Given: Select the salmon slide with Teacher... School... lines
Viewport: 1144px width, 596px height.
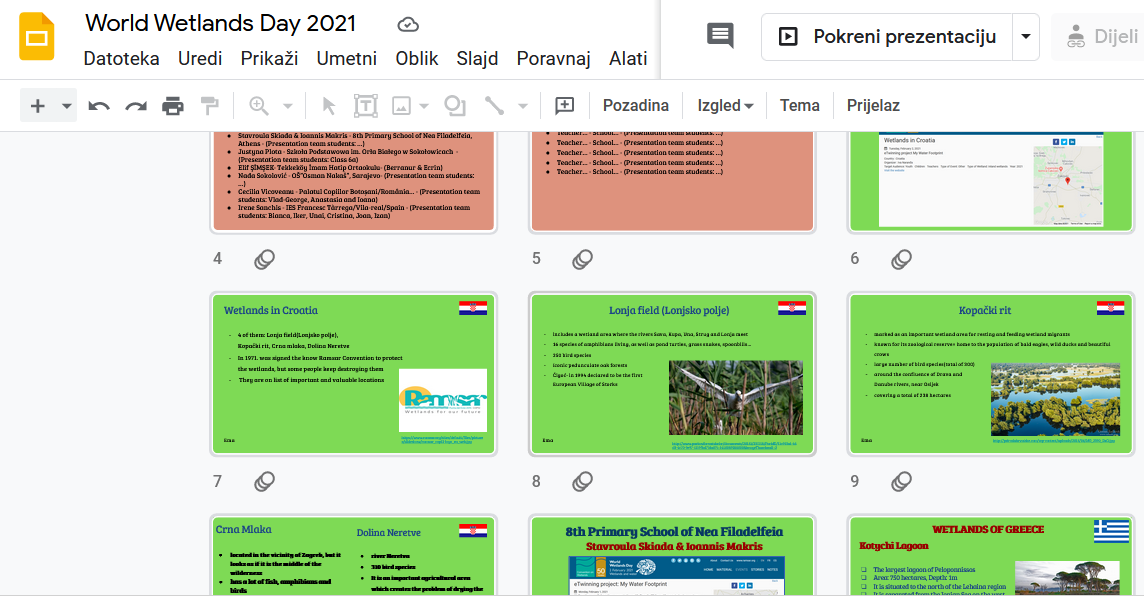Looking at the screenshot, I should pyautogui.click(x=672, y=182).
